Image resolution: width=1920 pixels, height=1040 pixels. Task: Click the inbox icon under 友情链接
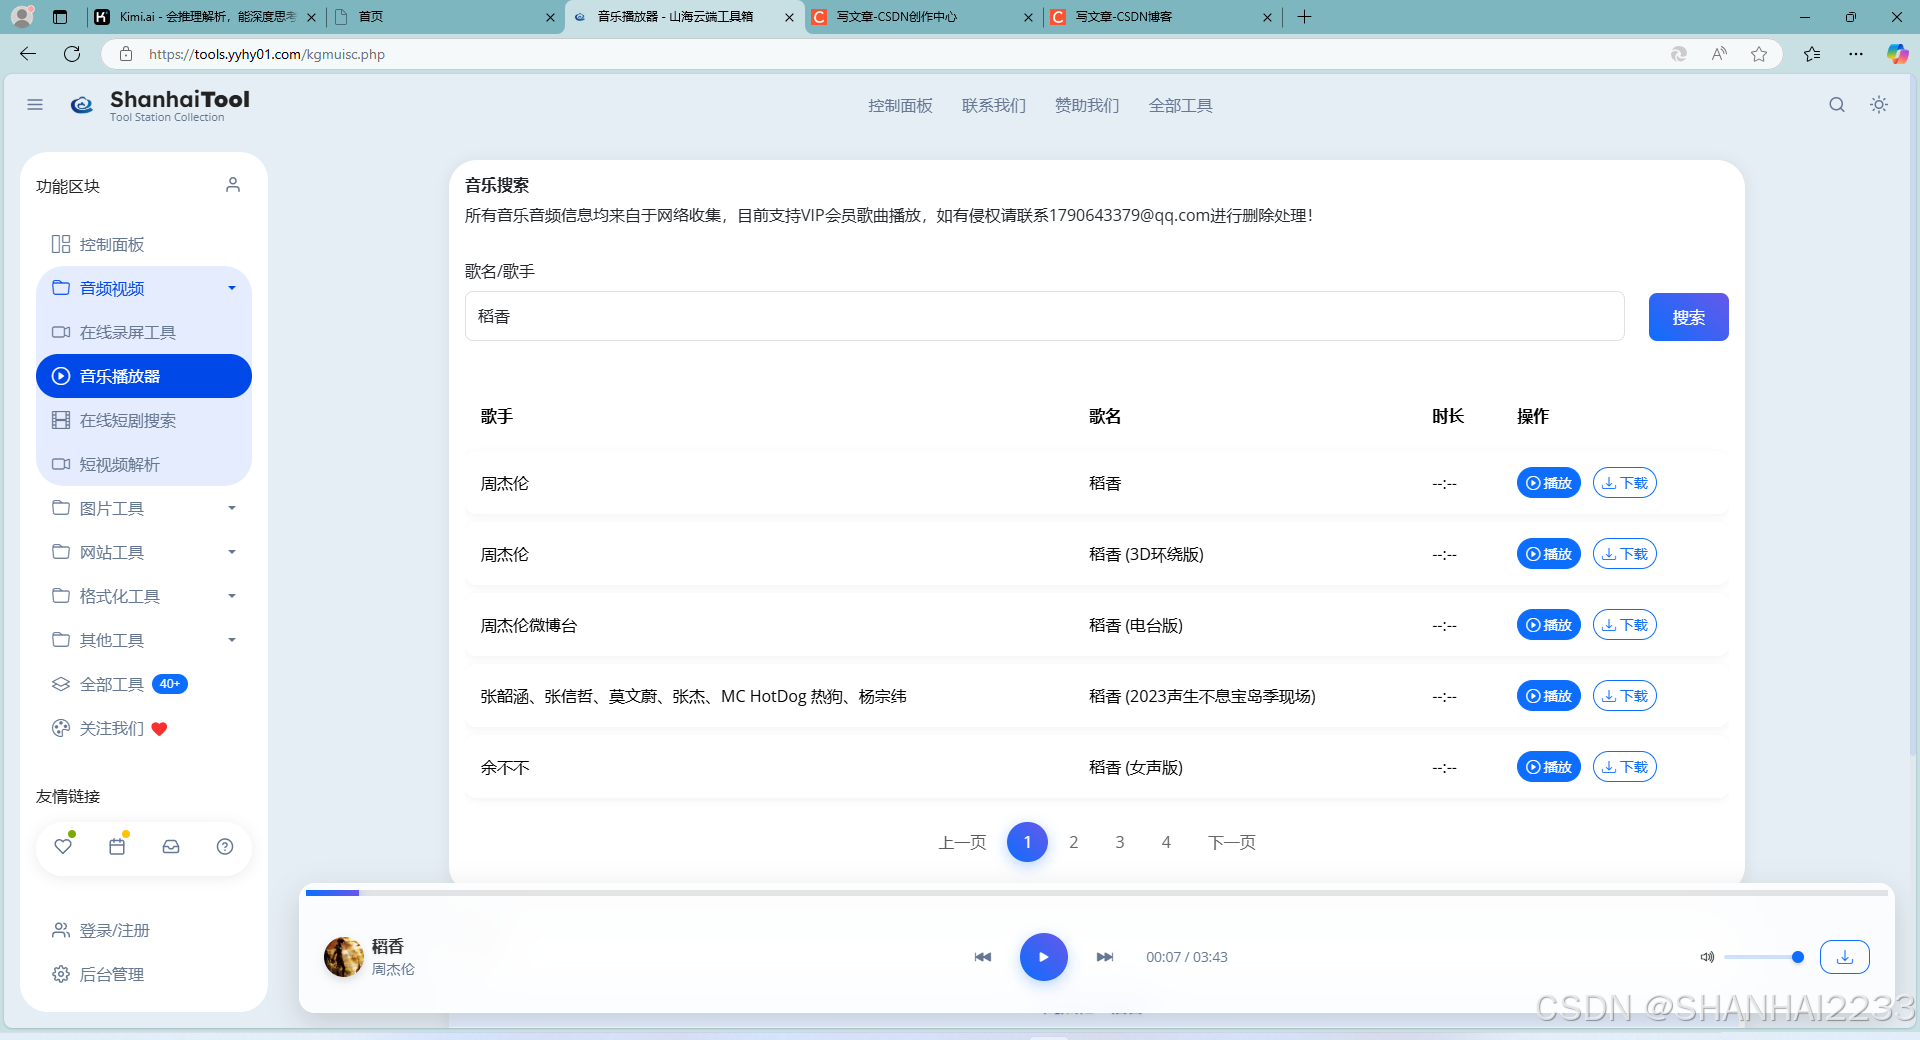(171, 846)
